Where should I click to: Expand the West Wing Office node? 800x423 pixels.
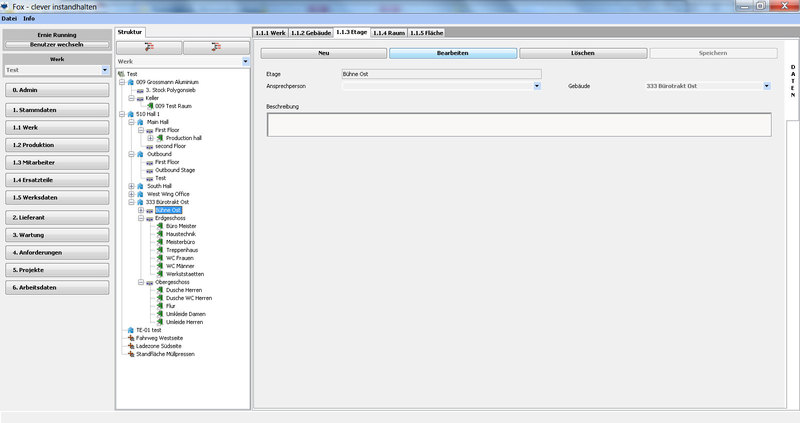[x=131, y=194]
